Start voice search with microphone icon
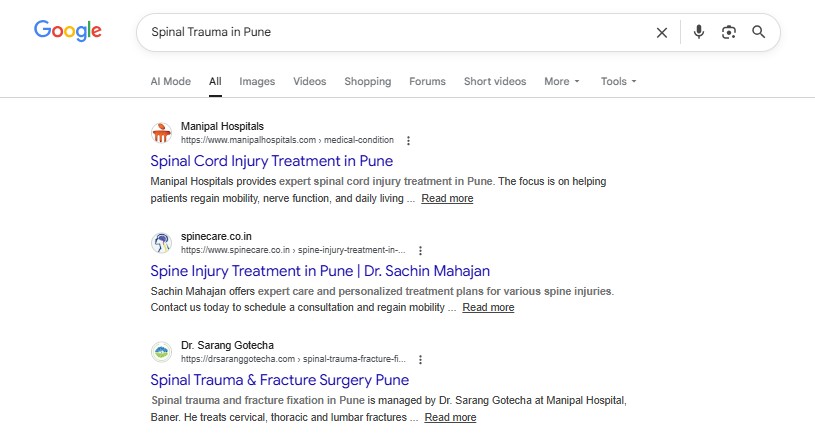This screenshot has height=440, width=815. [699, 32]
